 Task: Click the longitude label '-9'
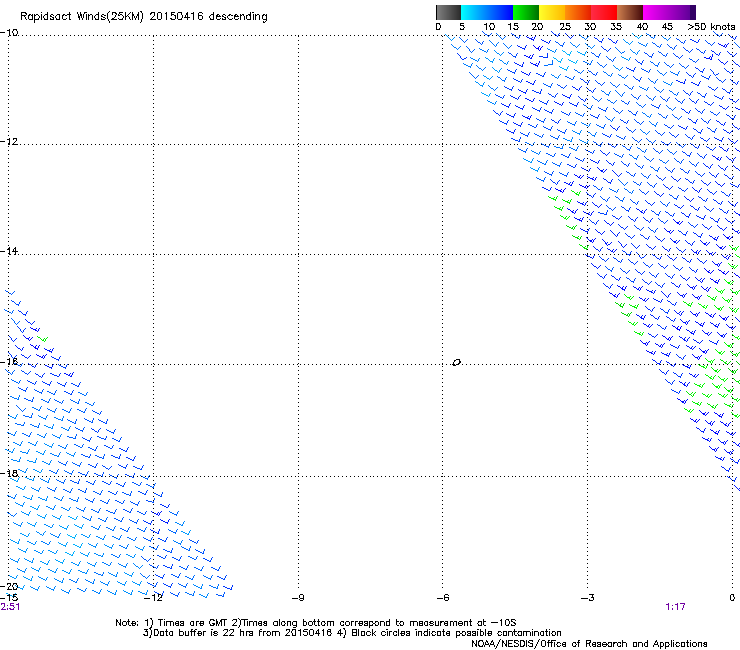click(x=298, y=598)
